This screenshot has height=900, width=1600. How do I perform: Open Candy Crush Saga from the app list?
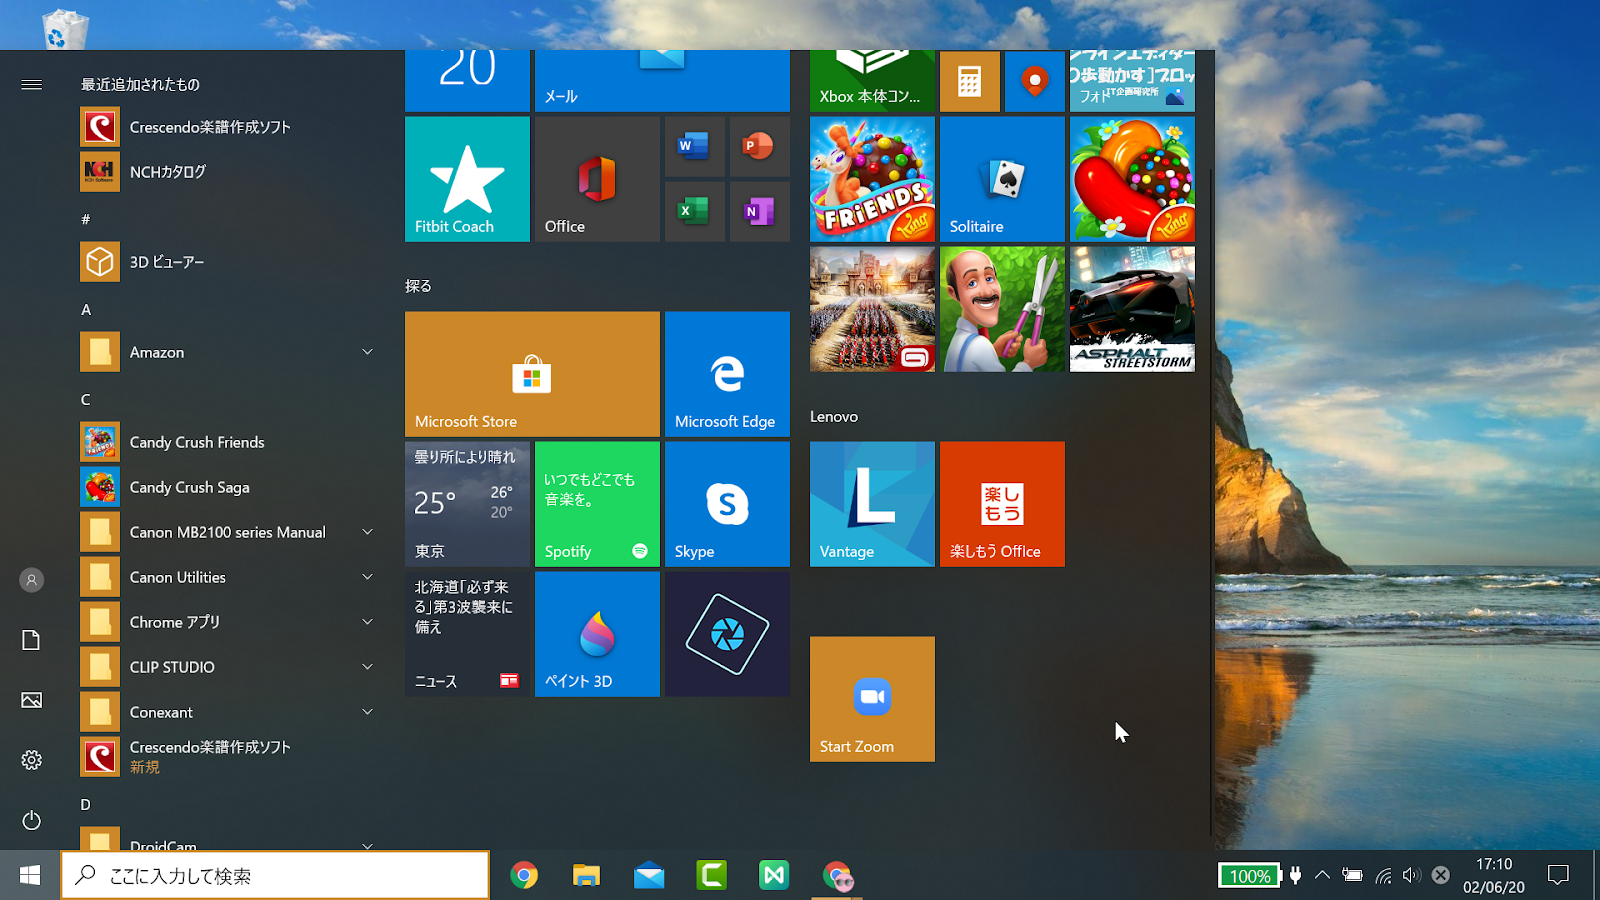230,487
